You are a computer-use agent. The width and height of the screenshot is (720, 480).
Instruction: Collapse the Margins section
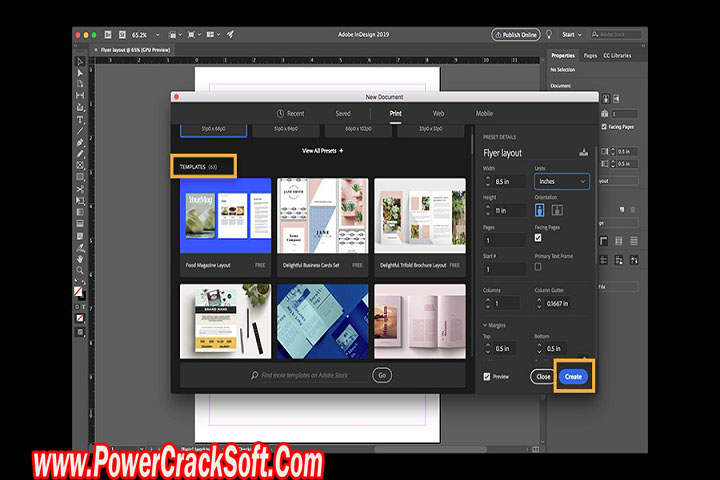[x=487, y=325]
